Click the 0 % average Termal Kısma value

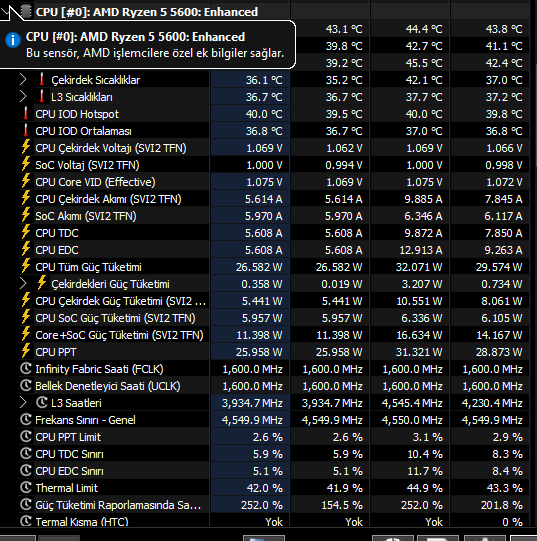(x=512, y=522)
